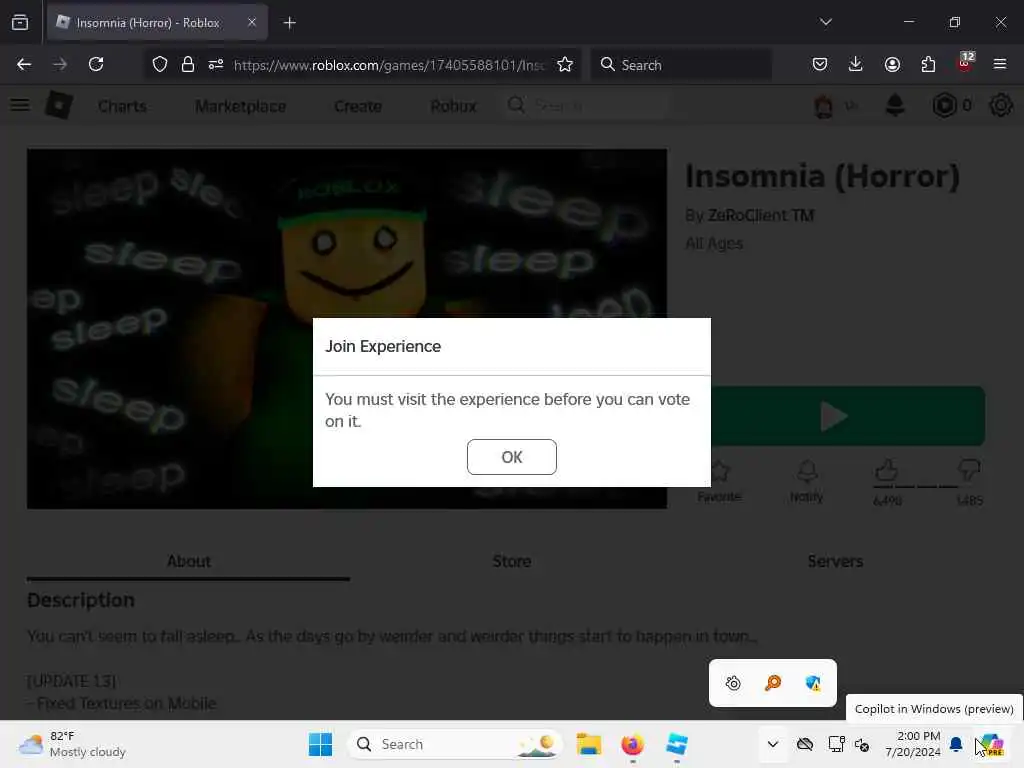Open Windows Security icon in tray popup
The image size is (1024, 768).
[813, 683]
